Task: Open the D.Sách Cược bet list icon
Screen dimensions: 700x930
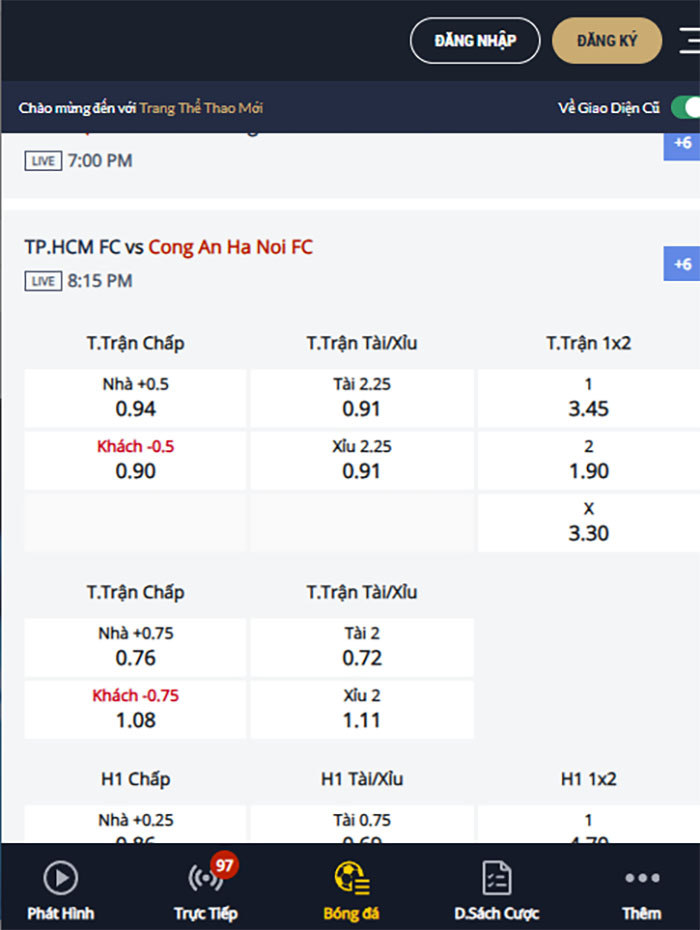Action: pyautogui.click(x=496, y=879)
